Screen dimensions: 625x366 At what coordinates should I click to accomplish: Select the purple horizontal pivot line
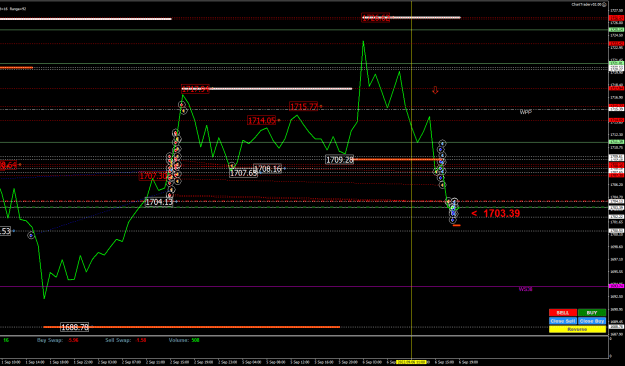(305, 286)
